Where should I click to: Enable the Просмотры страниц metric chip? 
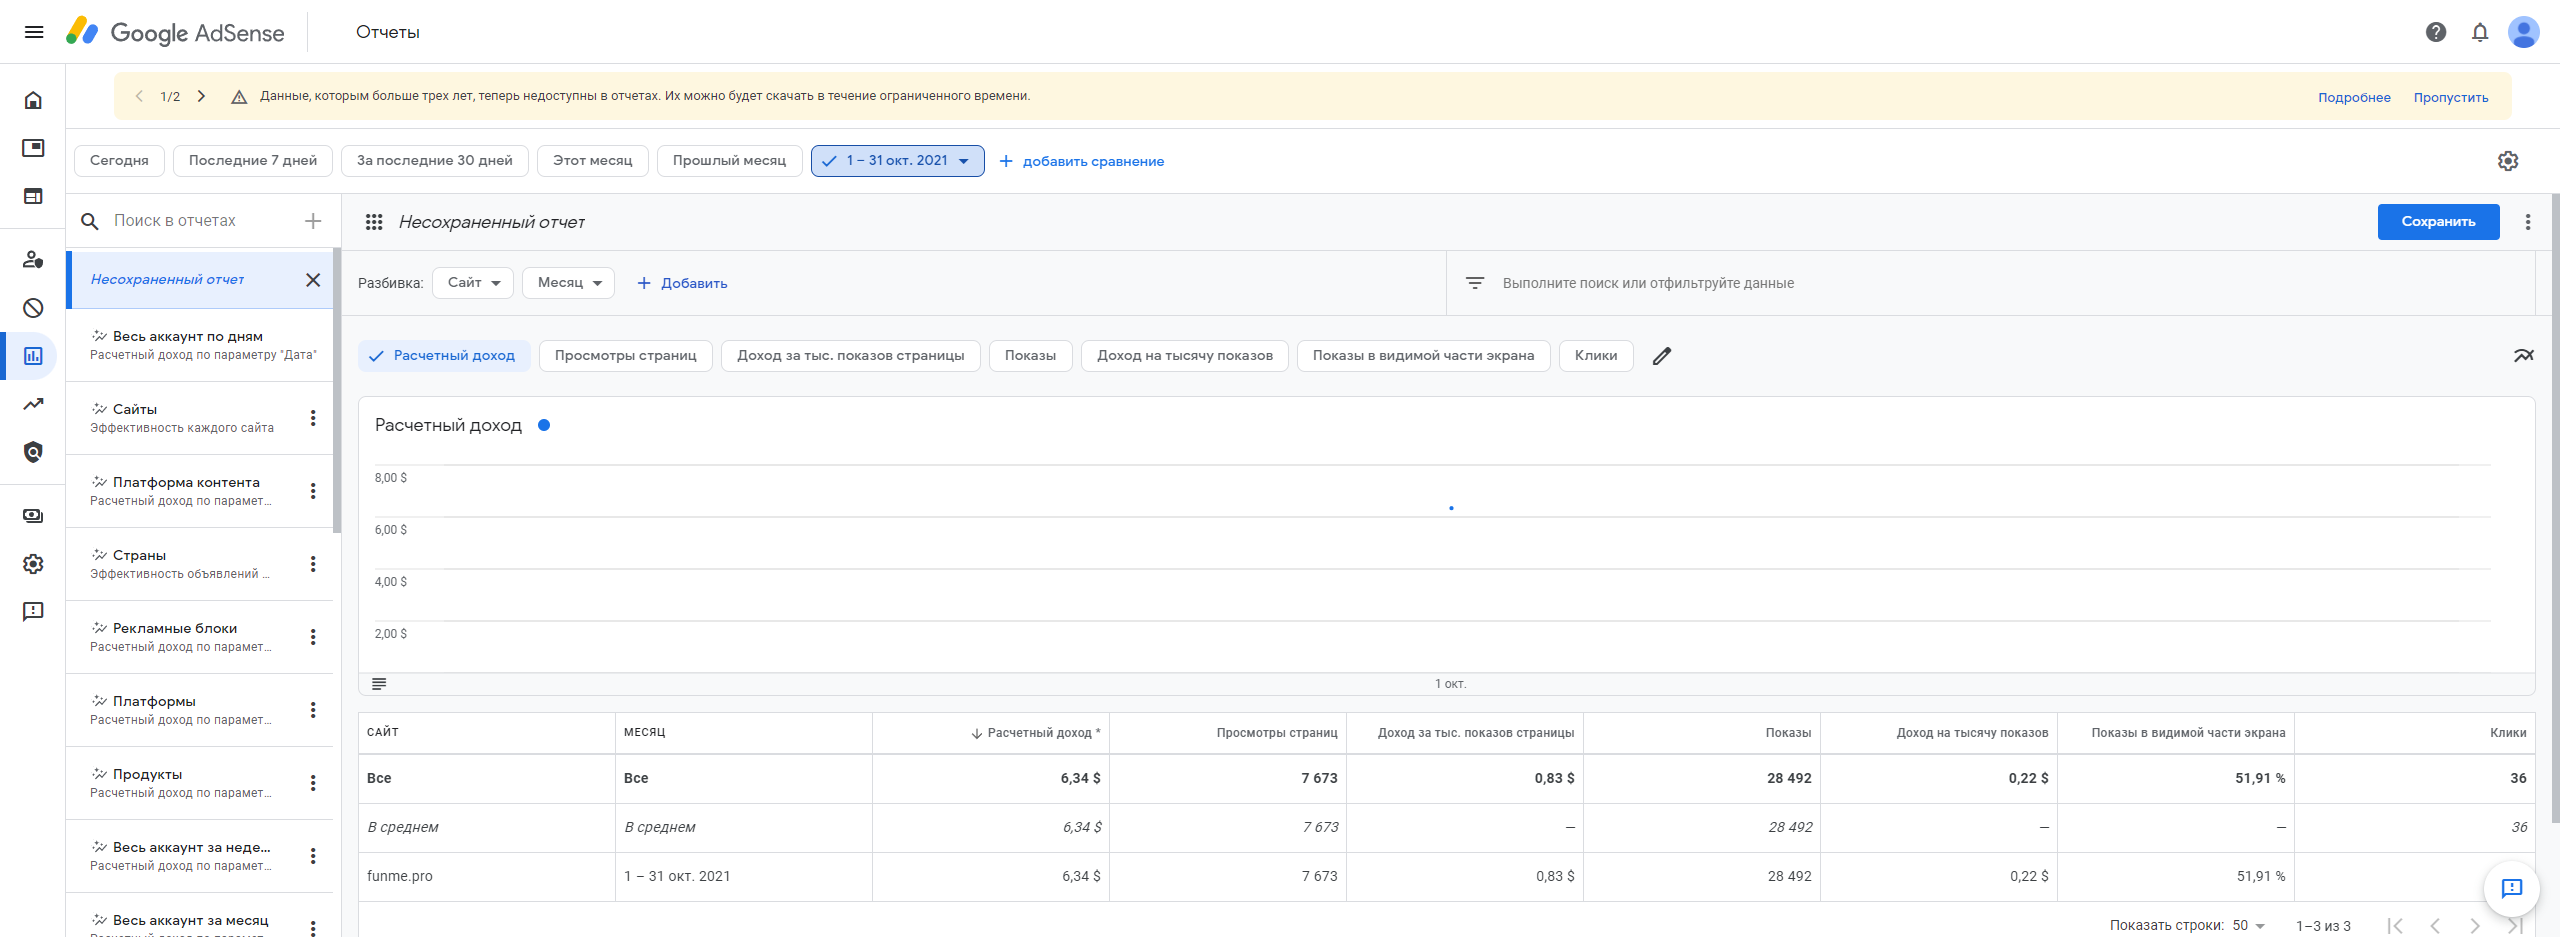[x=625, y=356]
